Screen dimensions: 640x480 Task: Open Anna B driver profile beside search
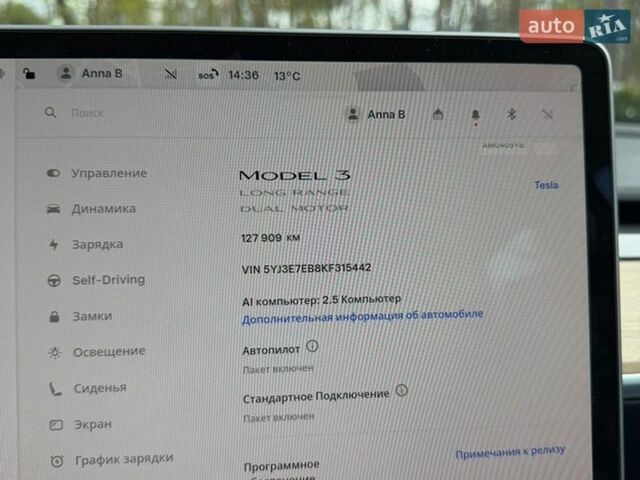tap(376, 115)
